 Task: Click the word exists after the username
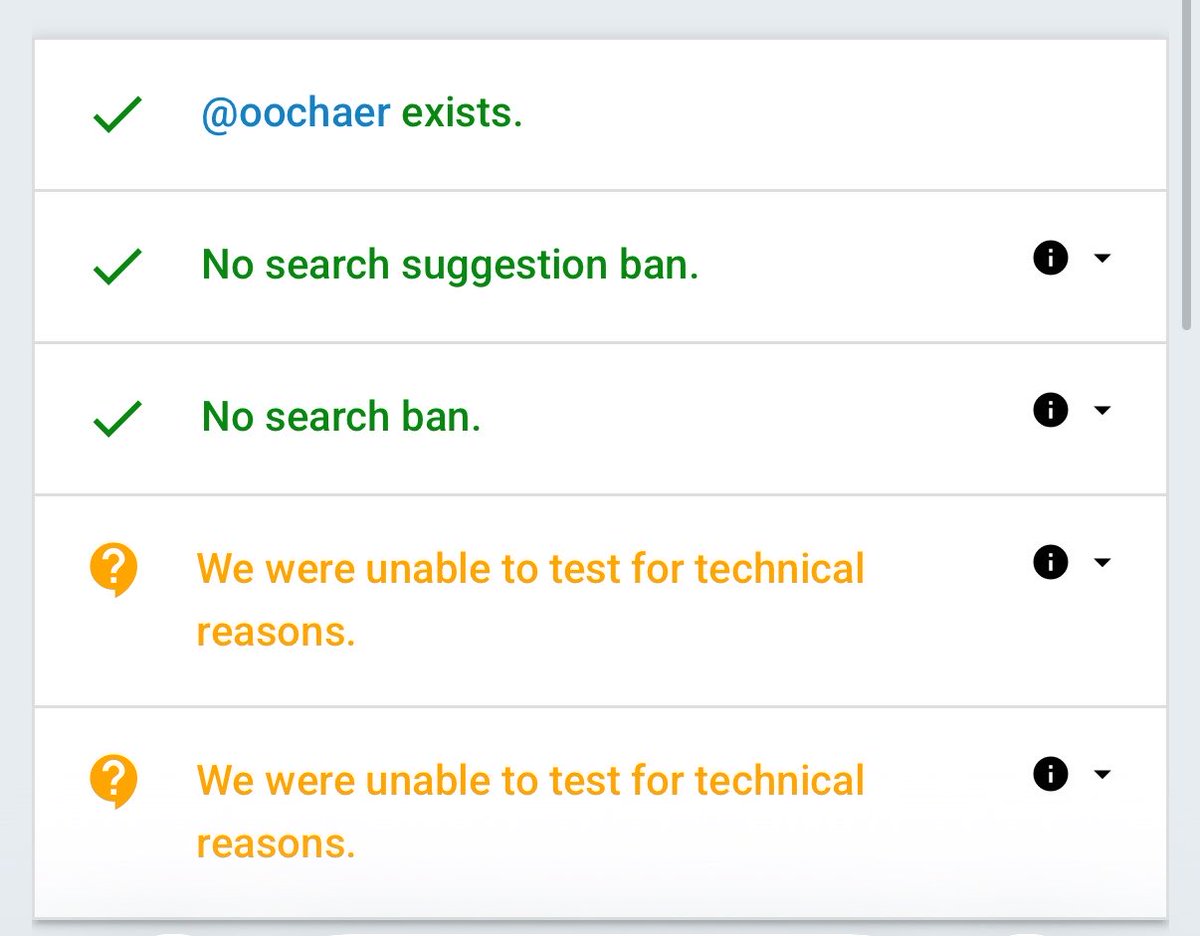[x=462, y=114]
